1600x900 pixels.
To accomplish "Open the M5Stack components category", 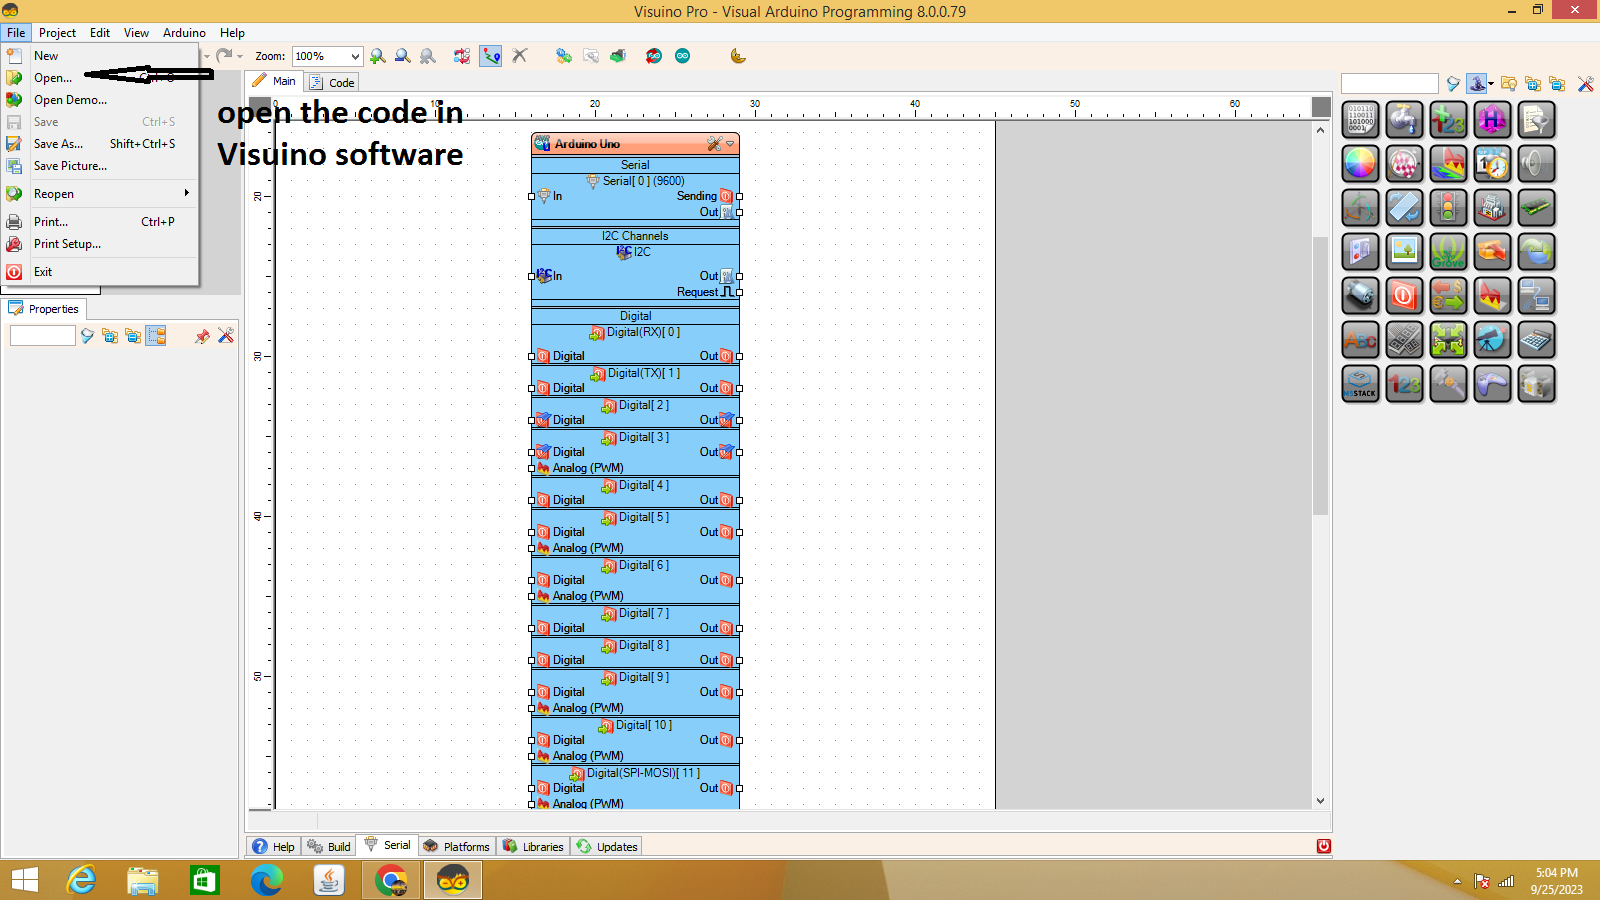I will point(1360,384).
